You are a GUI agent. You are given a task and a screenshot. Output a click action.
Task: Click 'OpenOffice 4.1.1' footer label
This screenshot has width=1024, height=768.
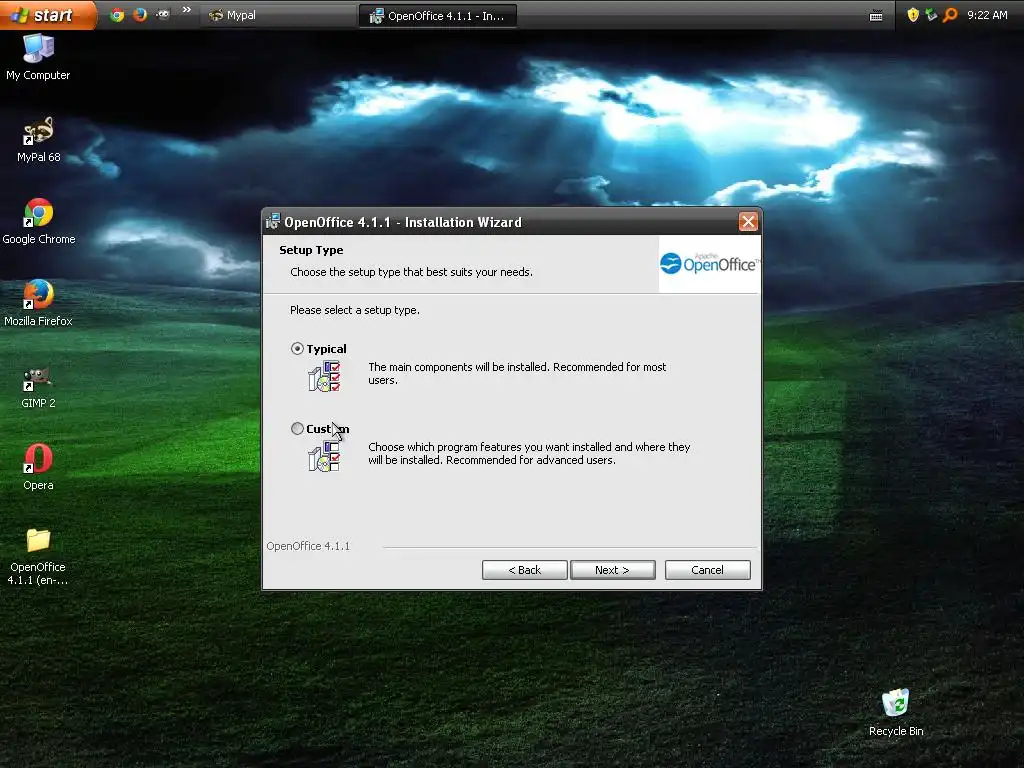(x=308, y=546)
